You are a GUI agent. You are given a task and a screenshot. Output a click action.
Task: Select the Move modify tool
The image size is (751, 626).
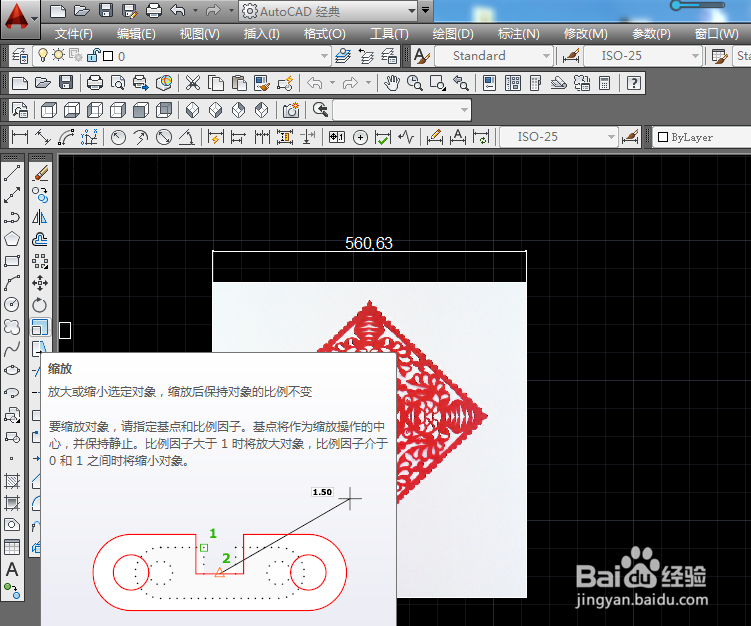40,283
